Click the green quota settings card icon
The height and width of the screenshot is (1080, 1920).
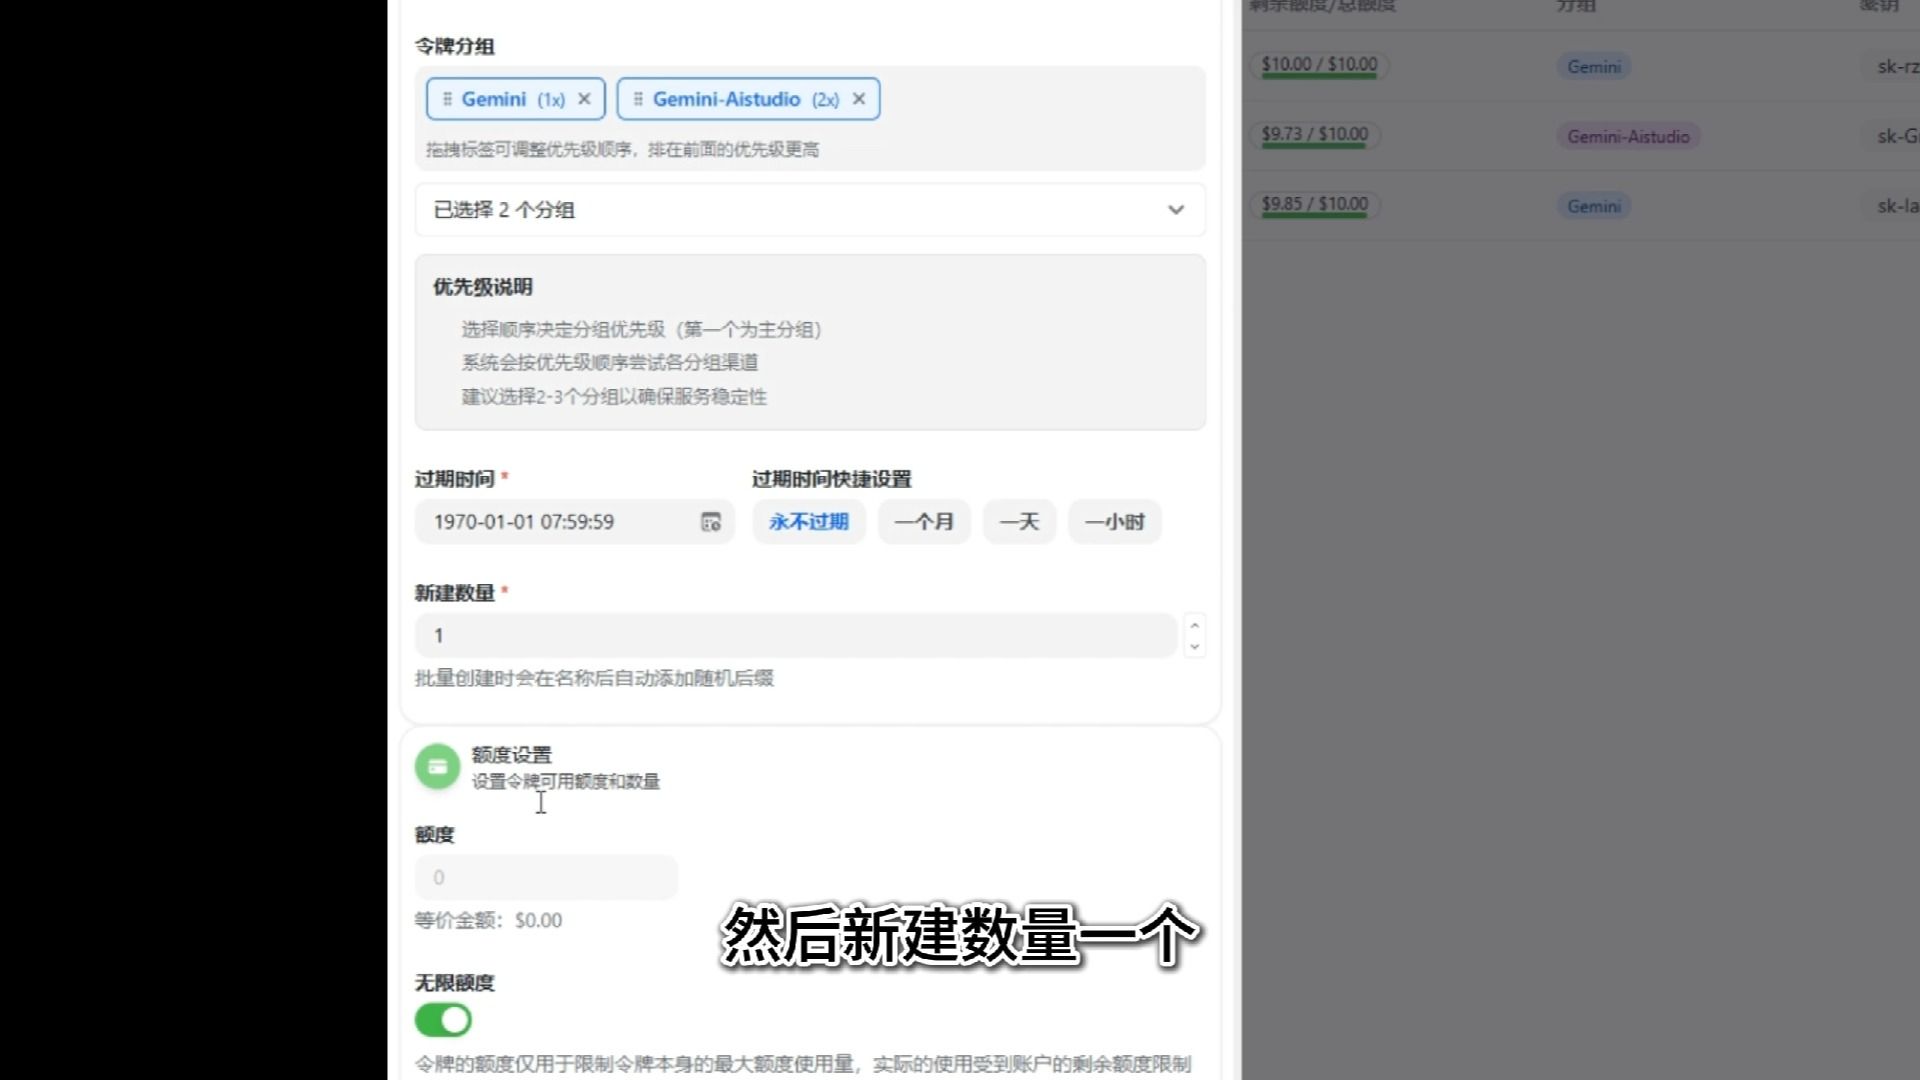(x=437, y=767)
